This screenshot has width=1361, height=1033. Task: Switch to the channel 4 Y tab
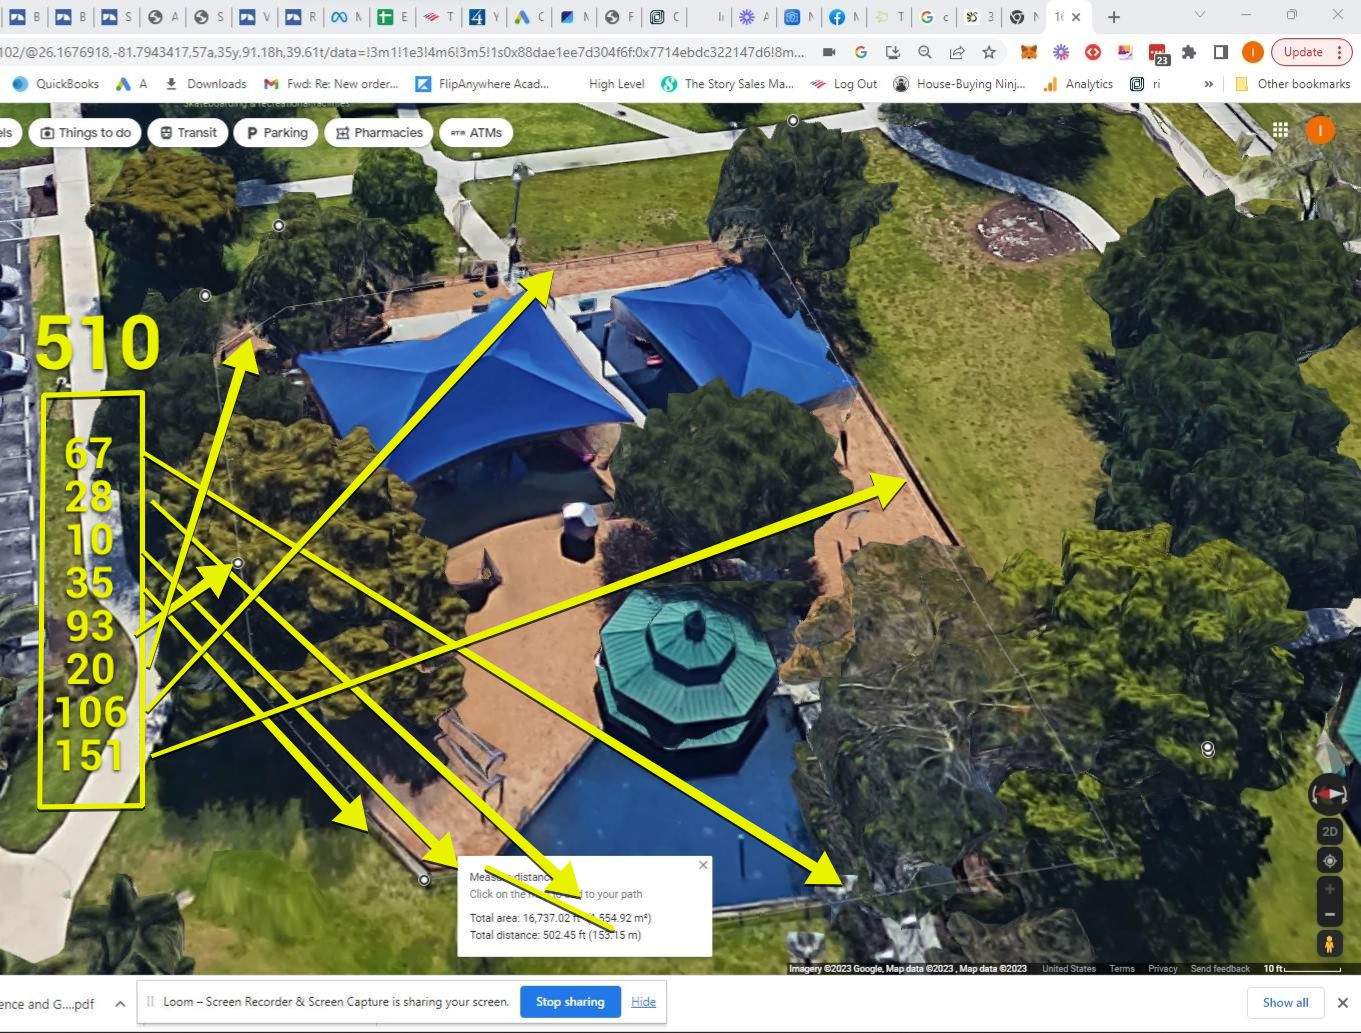pos(483,17)
